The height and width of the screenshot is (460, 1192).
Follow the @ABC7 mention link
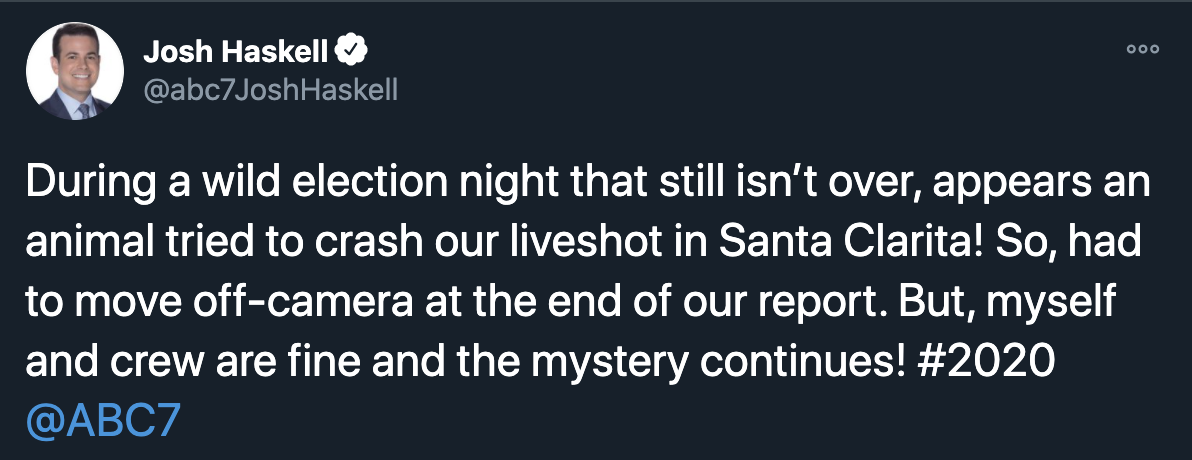104,422
